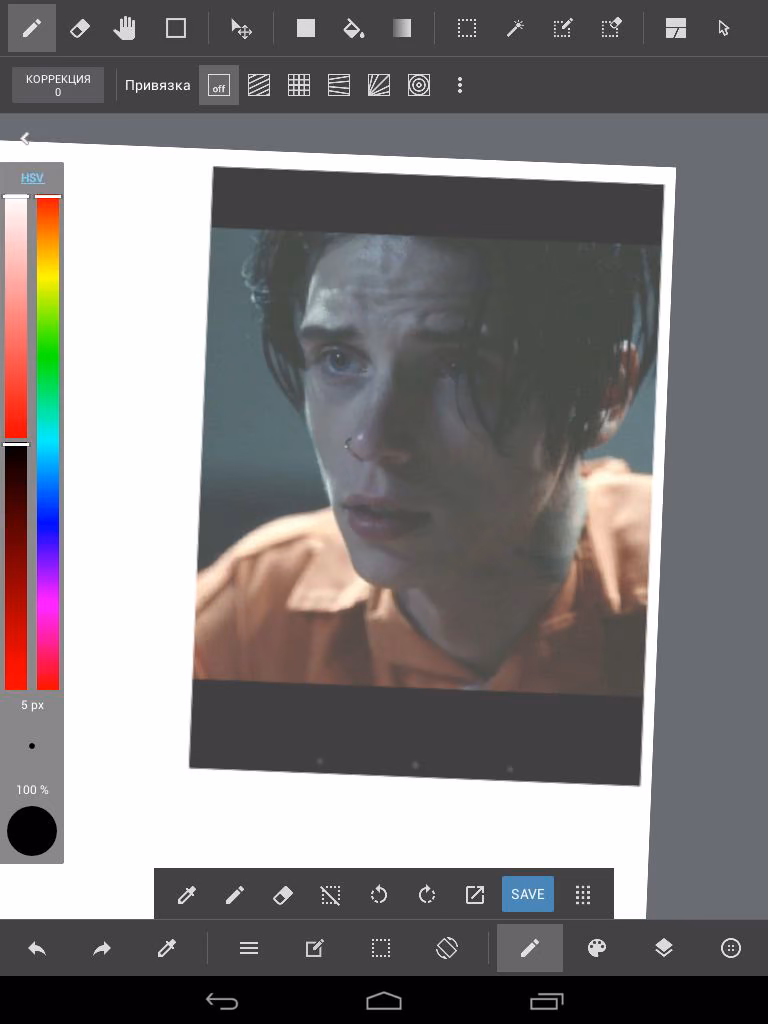Tap the Android recent apps button
768x1024 pixels.
pyautogui.click(x=546, y=1000)
